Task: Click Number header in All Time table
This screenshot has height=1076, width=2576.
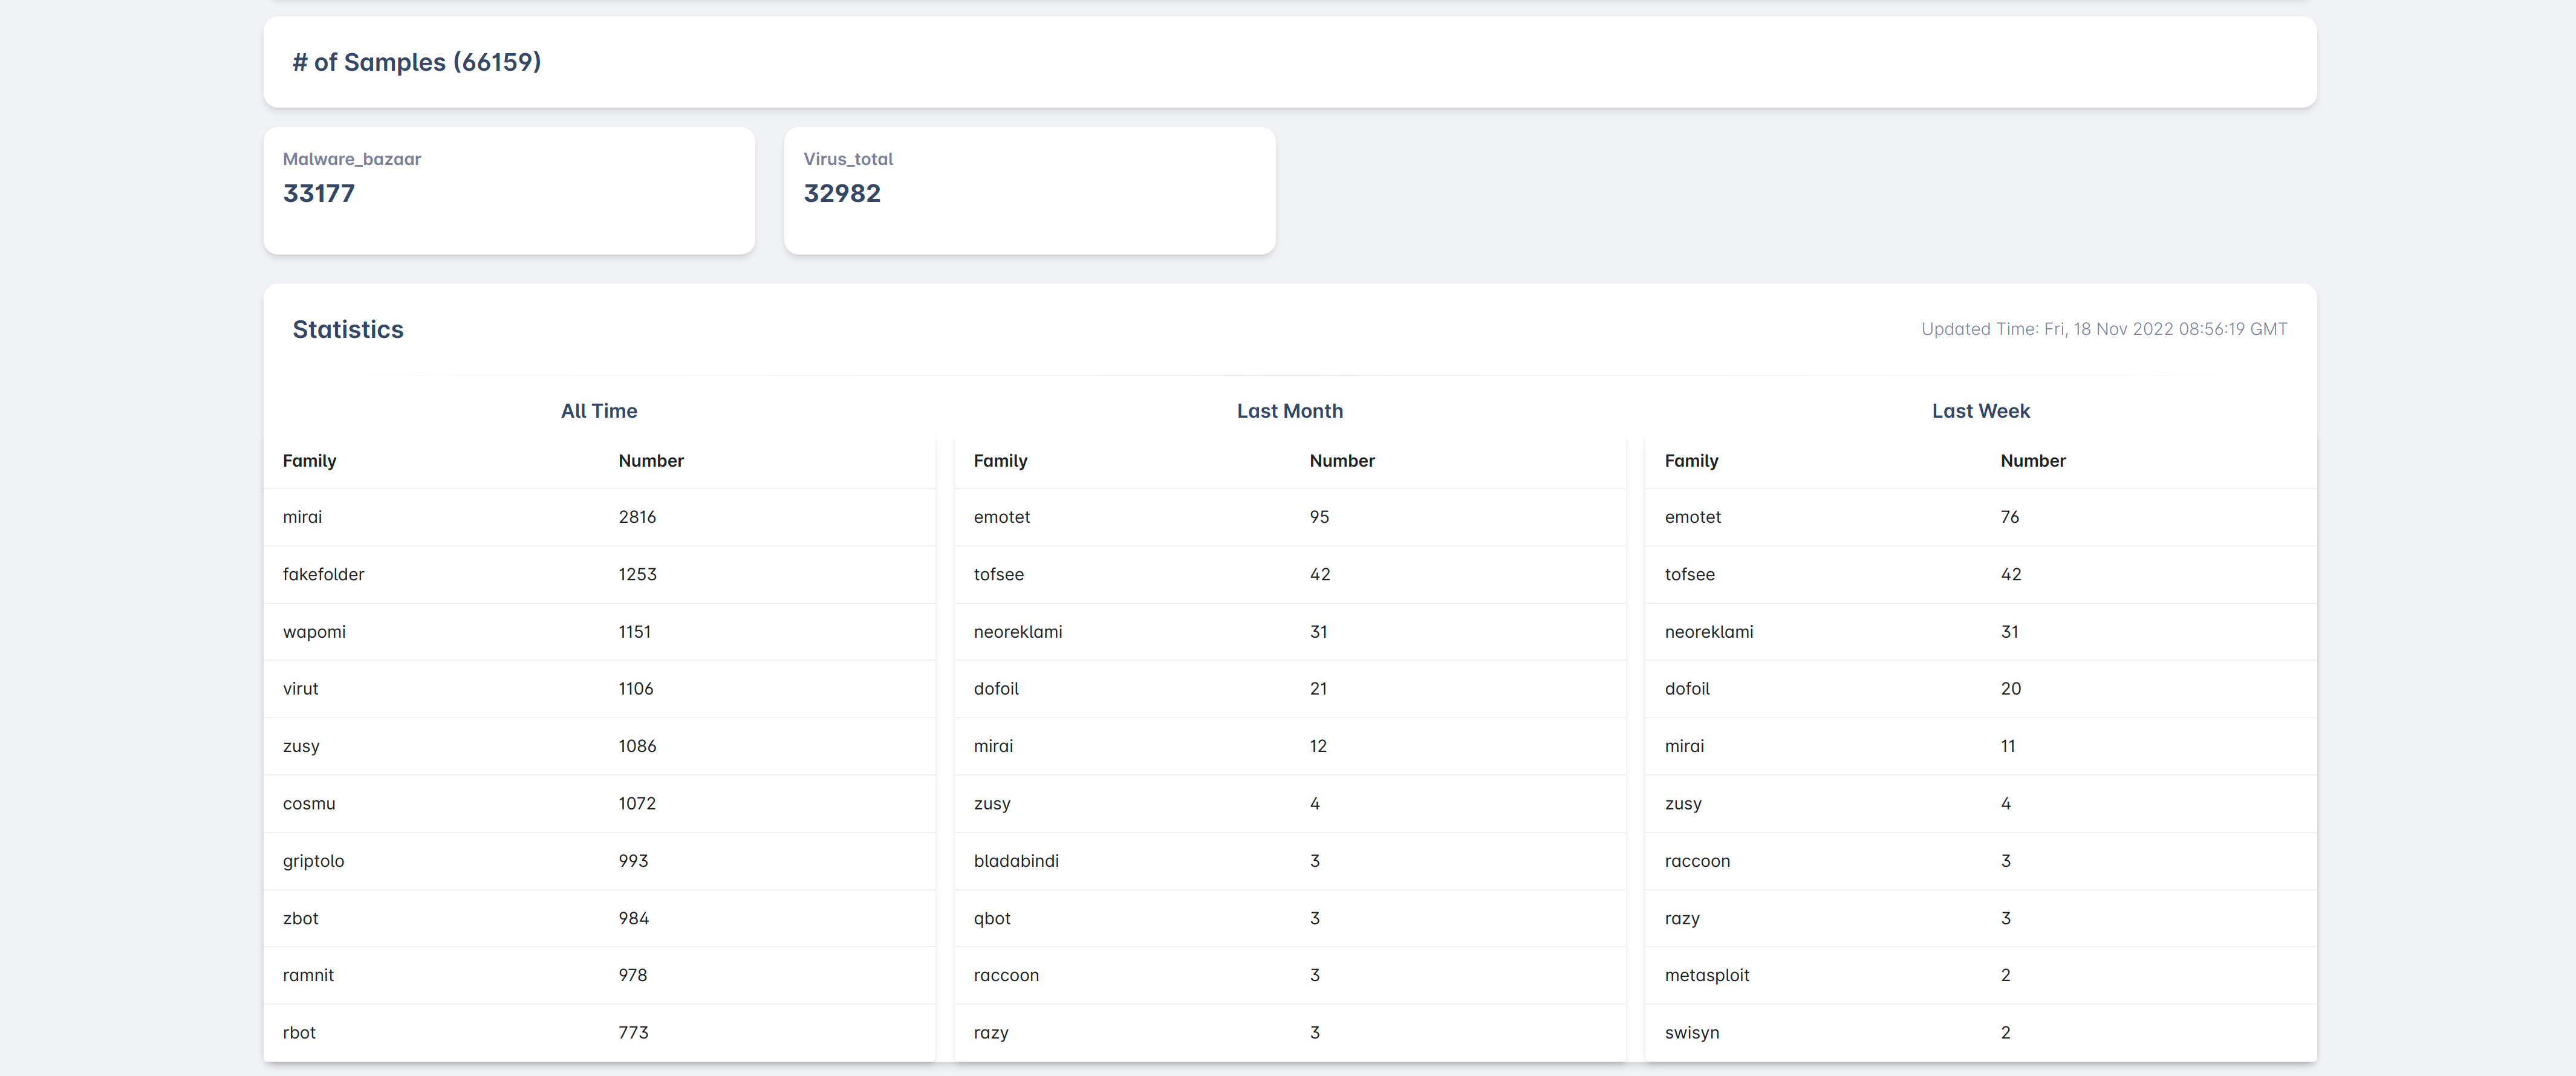Action: [x=650, y=461]
